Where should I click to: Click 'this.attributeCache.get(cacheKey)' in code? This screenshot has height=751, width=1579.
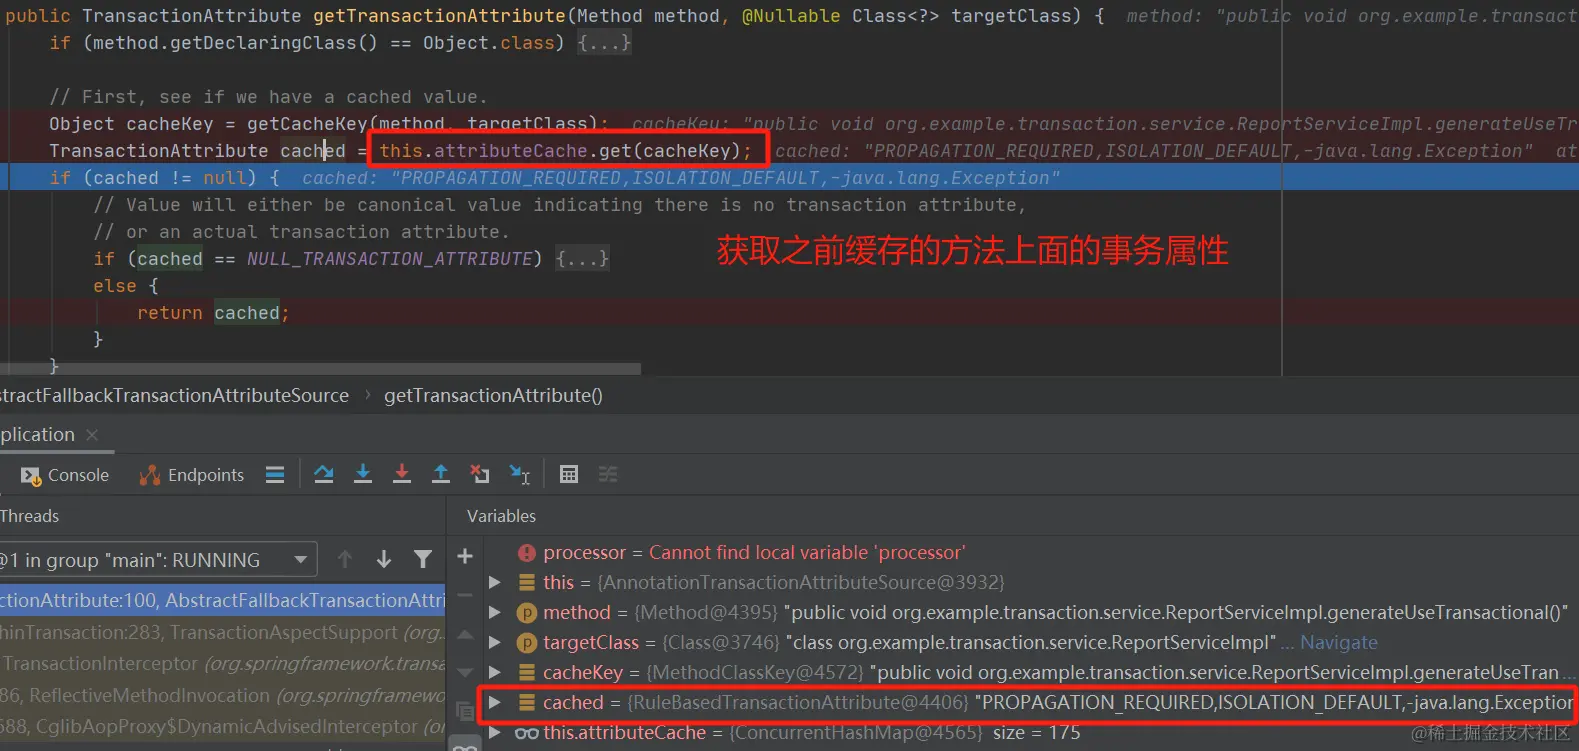566,151
